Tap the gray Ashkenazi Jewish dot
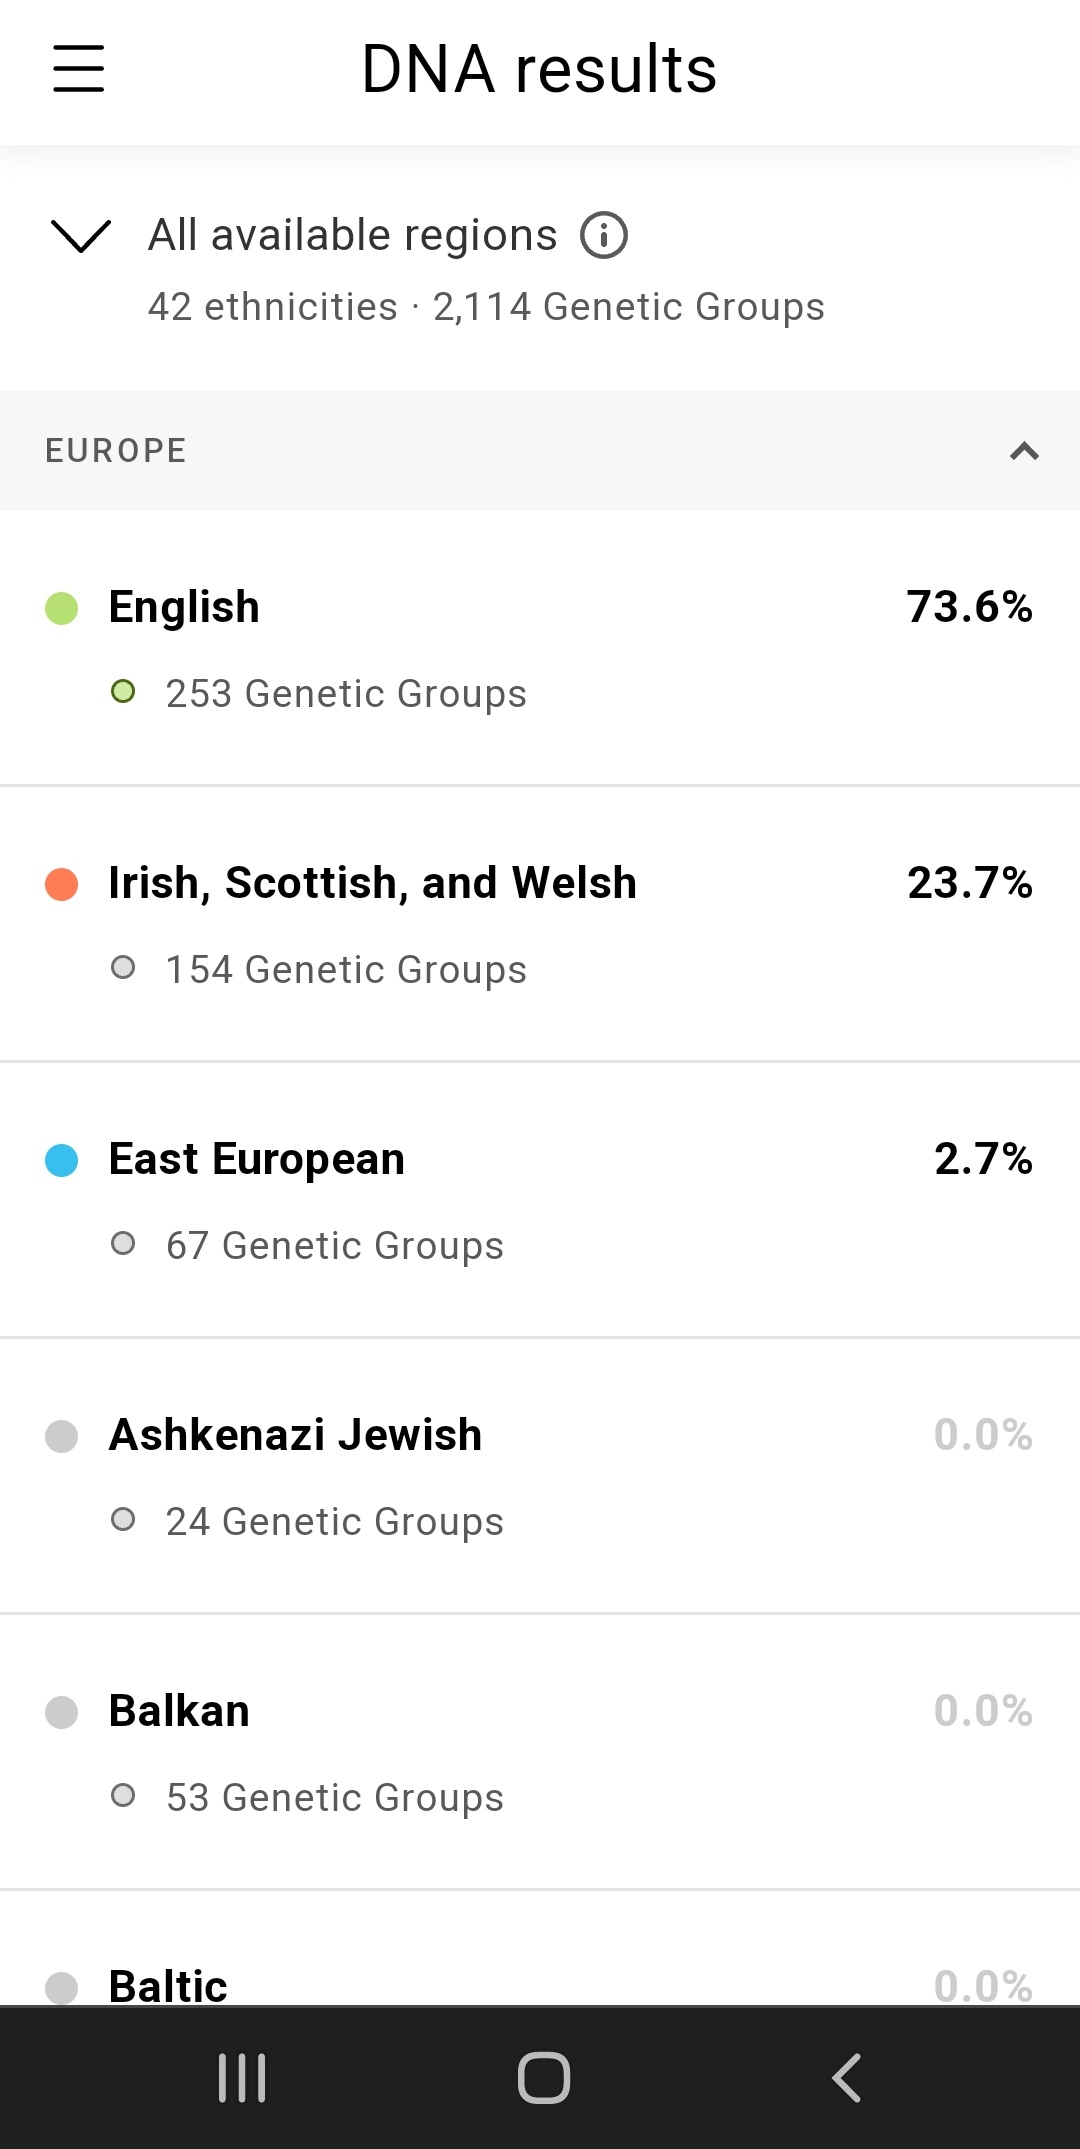The height and width of the screenshot is (2149, 1080). pyautogui.click(x=62, y=1436)
